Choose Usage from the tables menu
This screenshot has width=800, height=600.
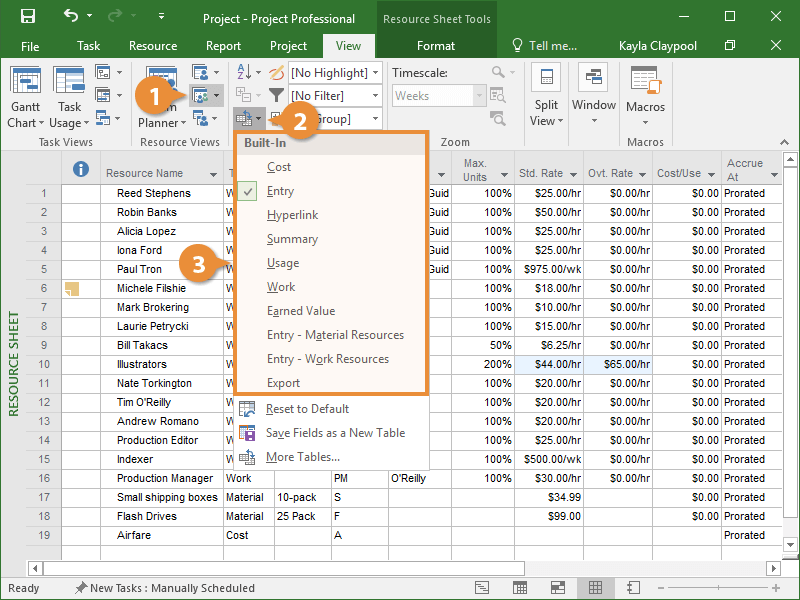click(283, 263)
